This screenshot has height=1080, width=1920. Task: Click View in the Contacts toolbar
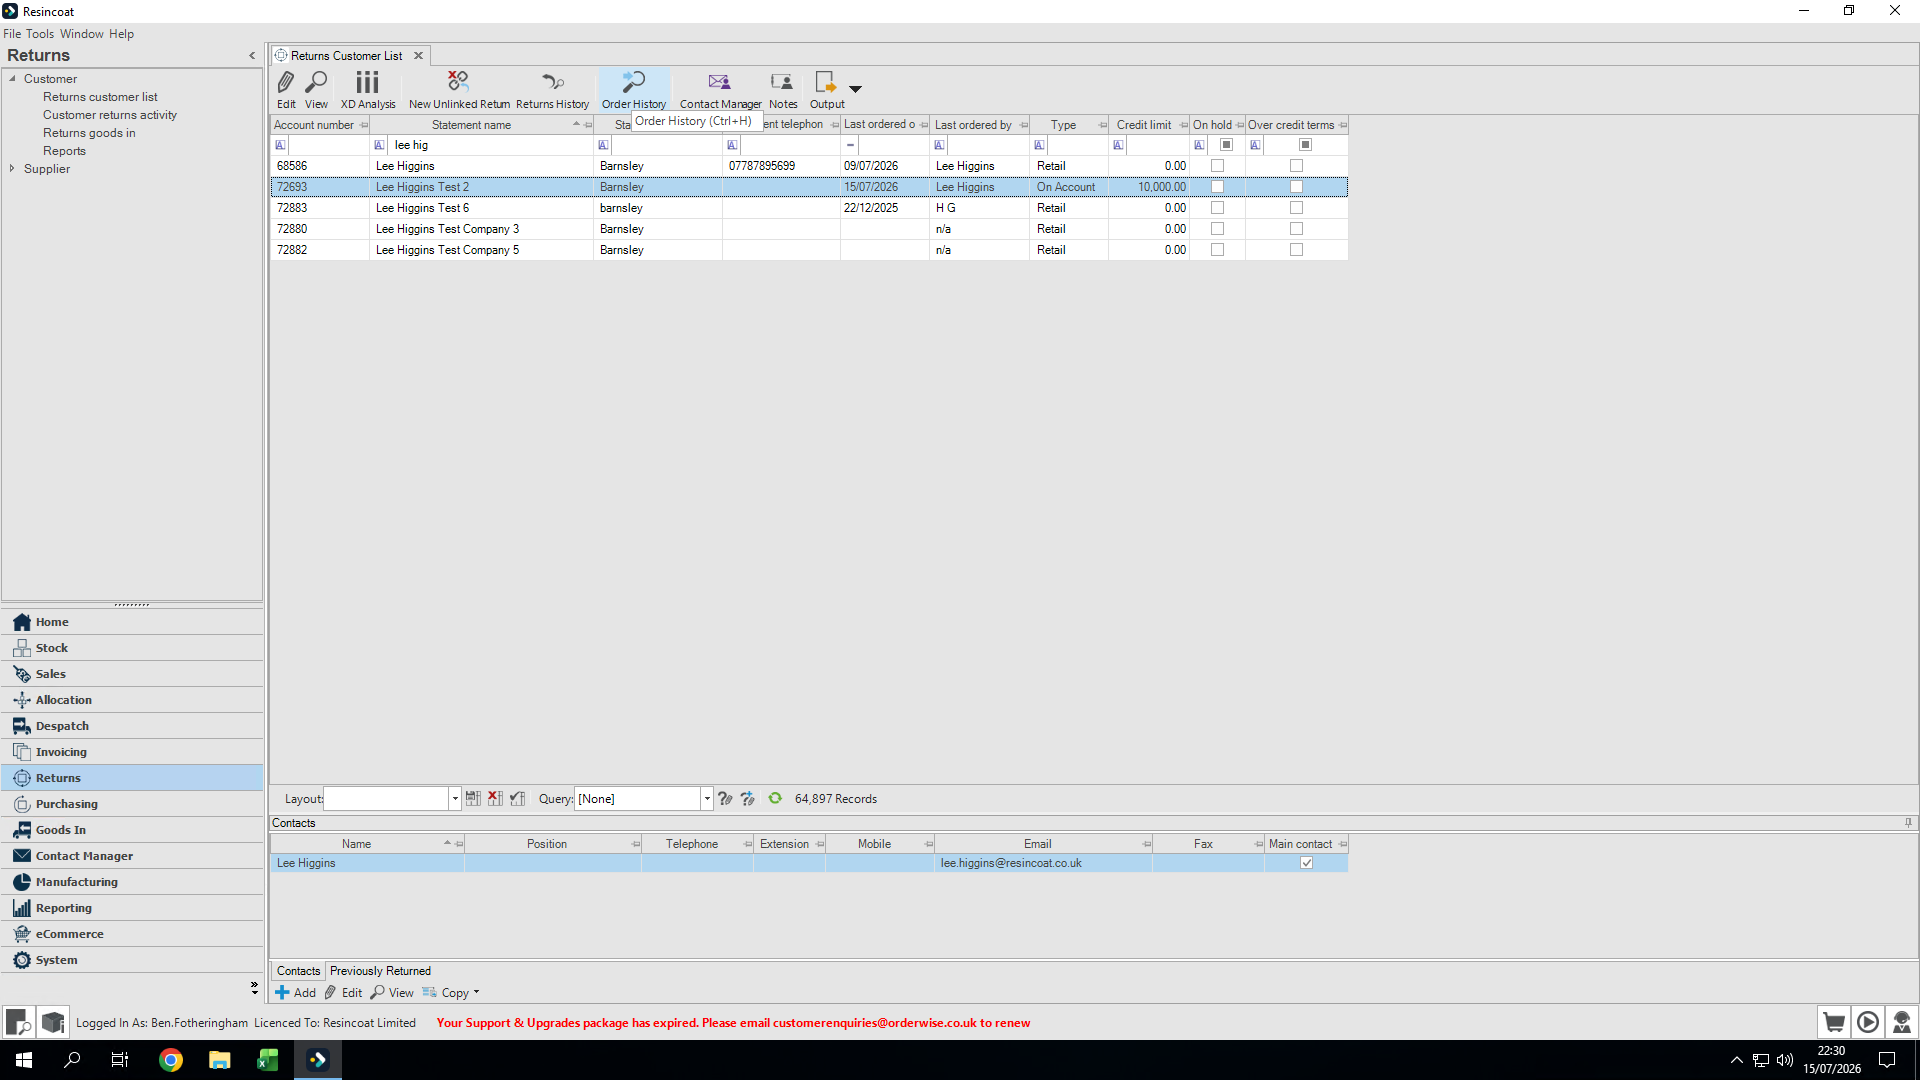click(392, 993)
